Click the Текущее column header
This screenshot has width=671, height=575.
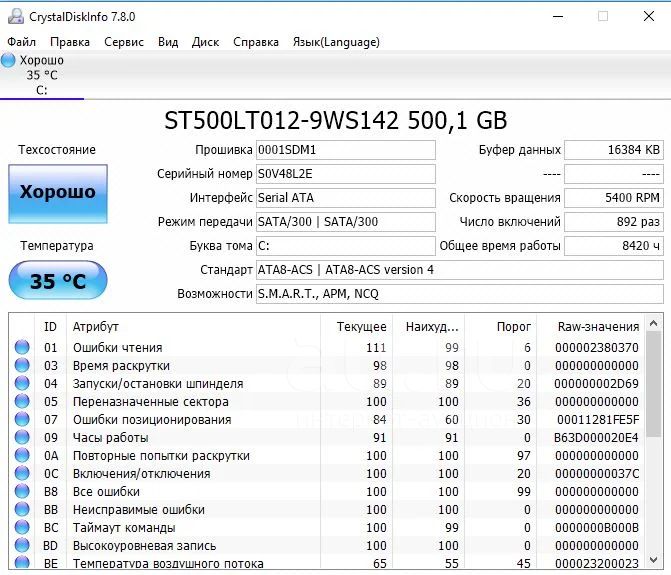point(356,326)
